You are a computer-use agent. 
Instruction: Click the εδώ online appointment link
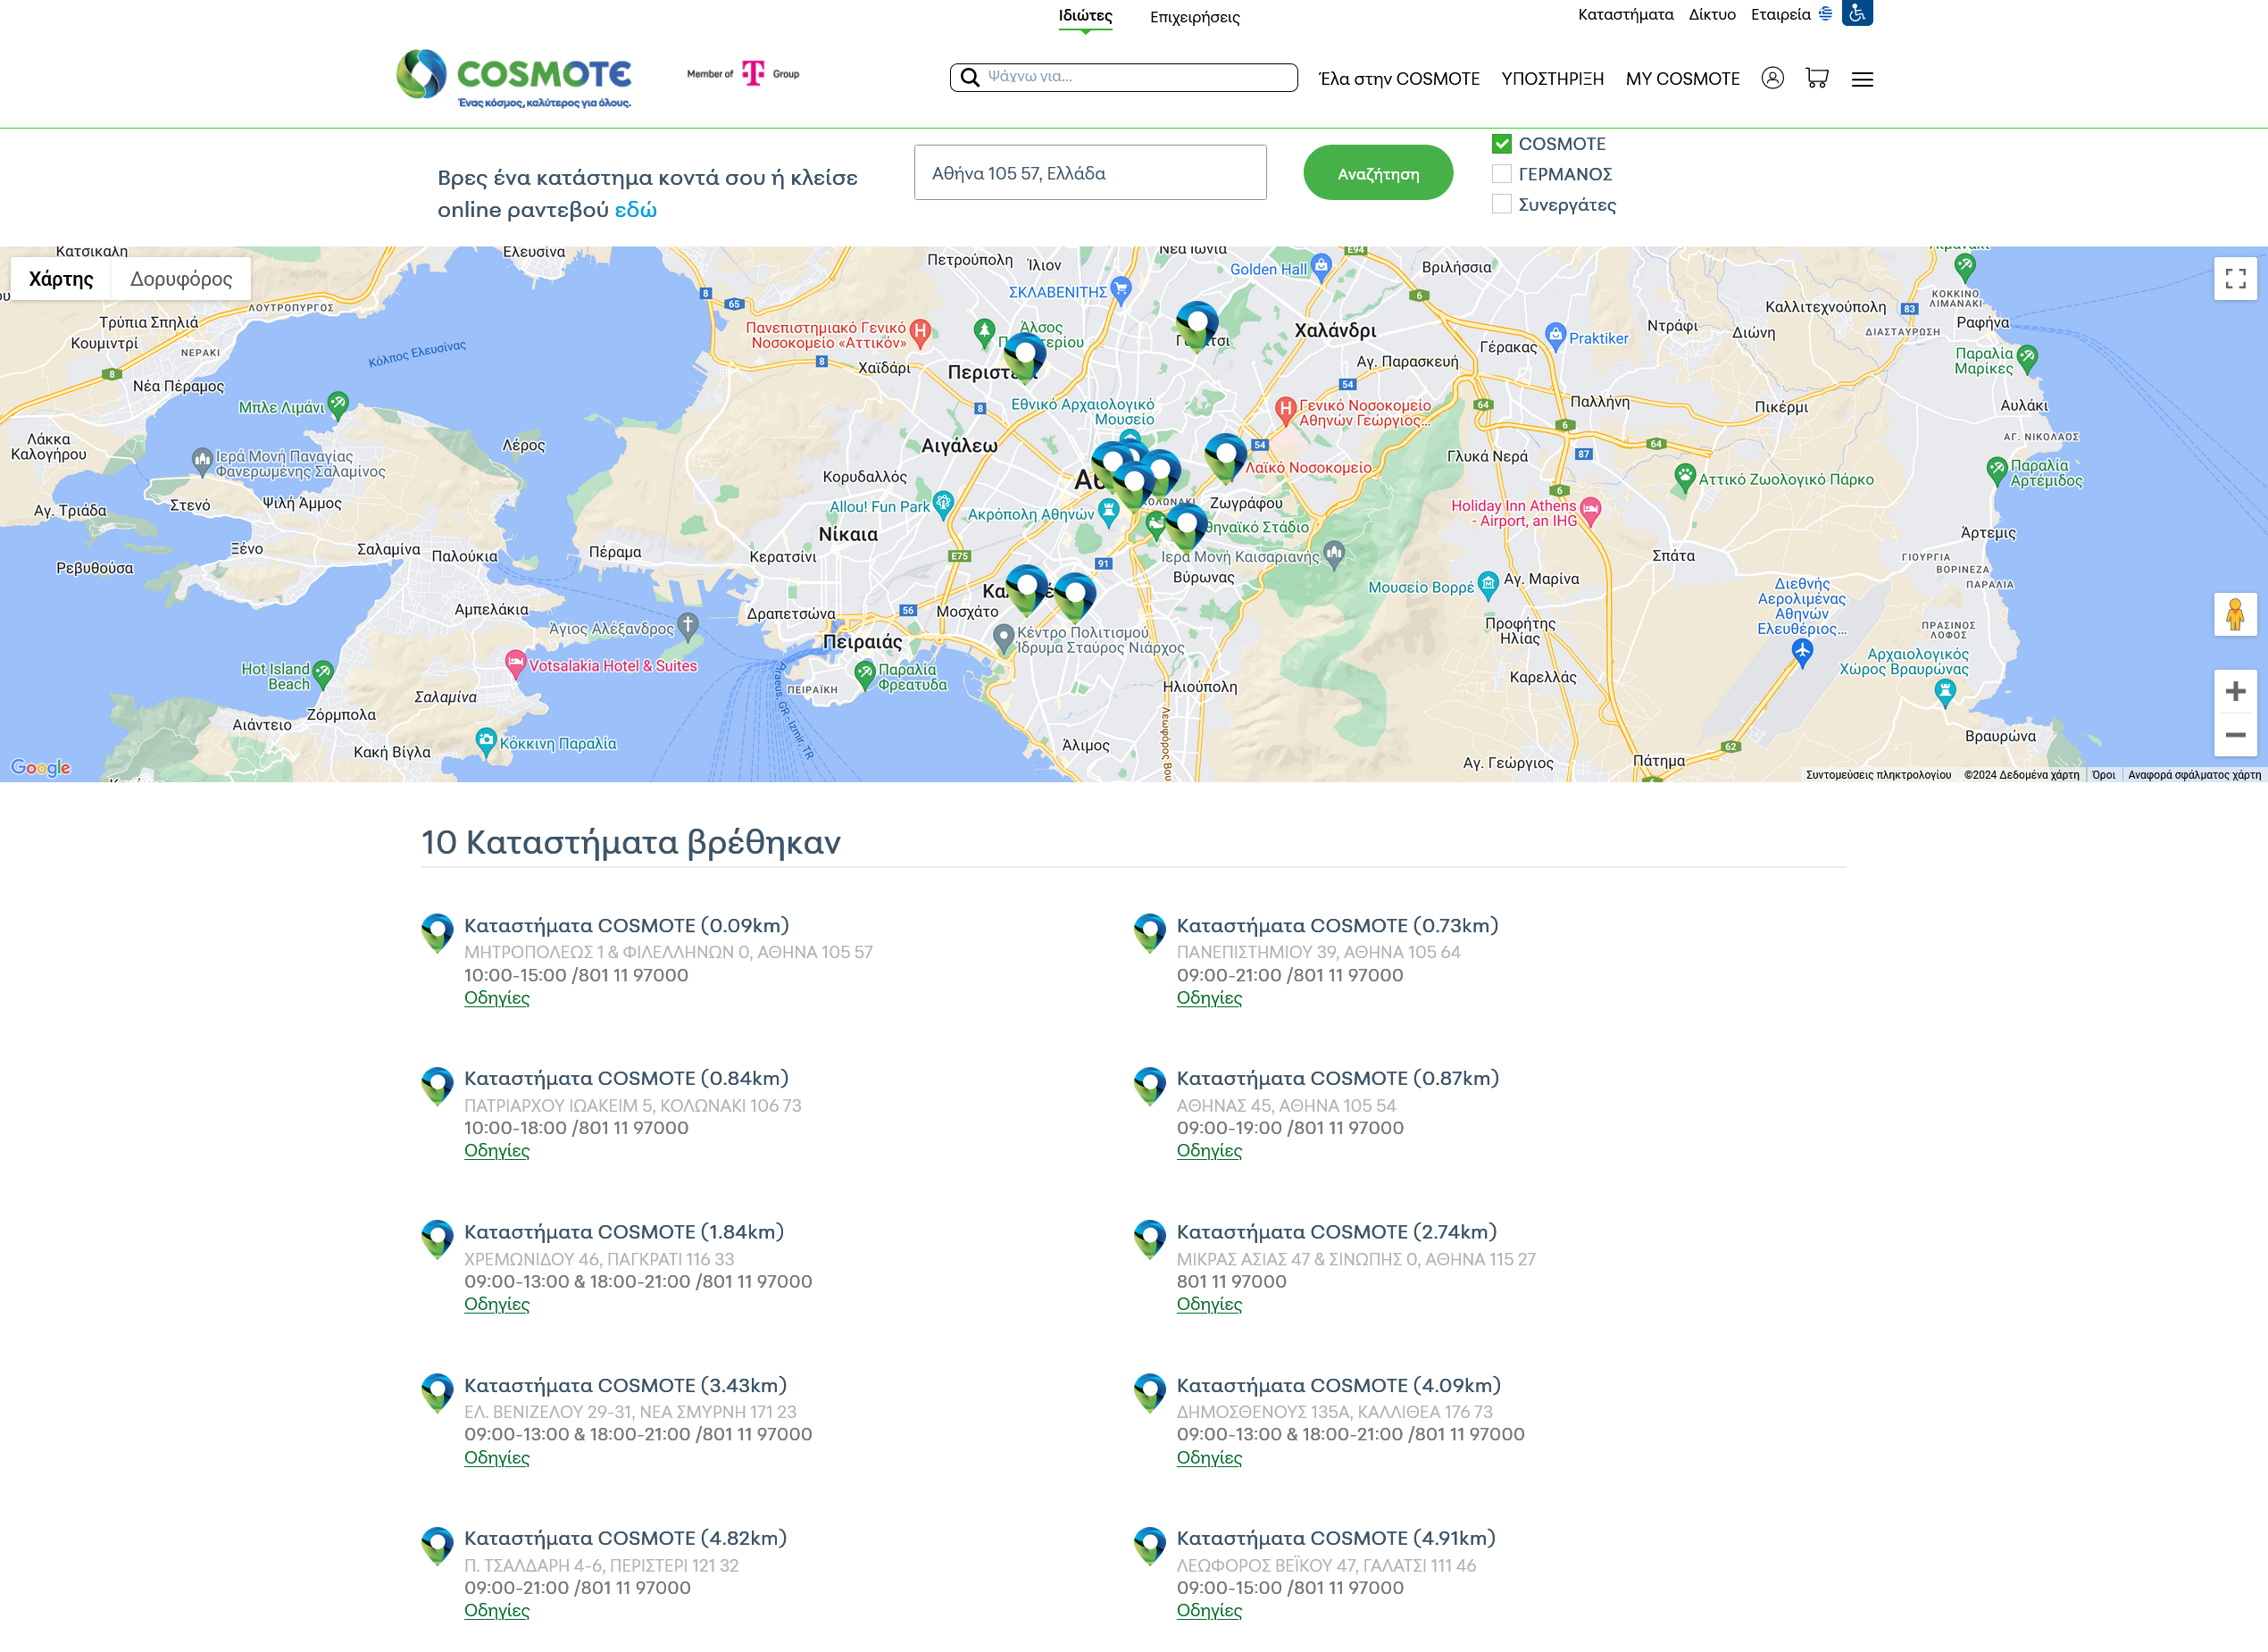pos(635,209)
